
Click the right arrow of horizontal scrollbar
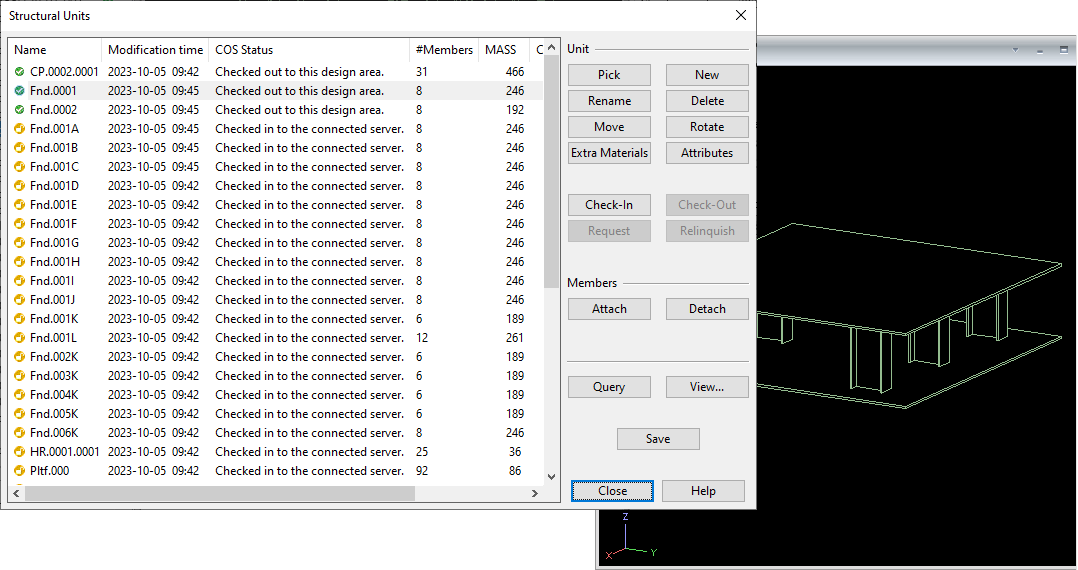tap(535, 493)
